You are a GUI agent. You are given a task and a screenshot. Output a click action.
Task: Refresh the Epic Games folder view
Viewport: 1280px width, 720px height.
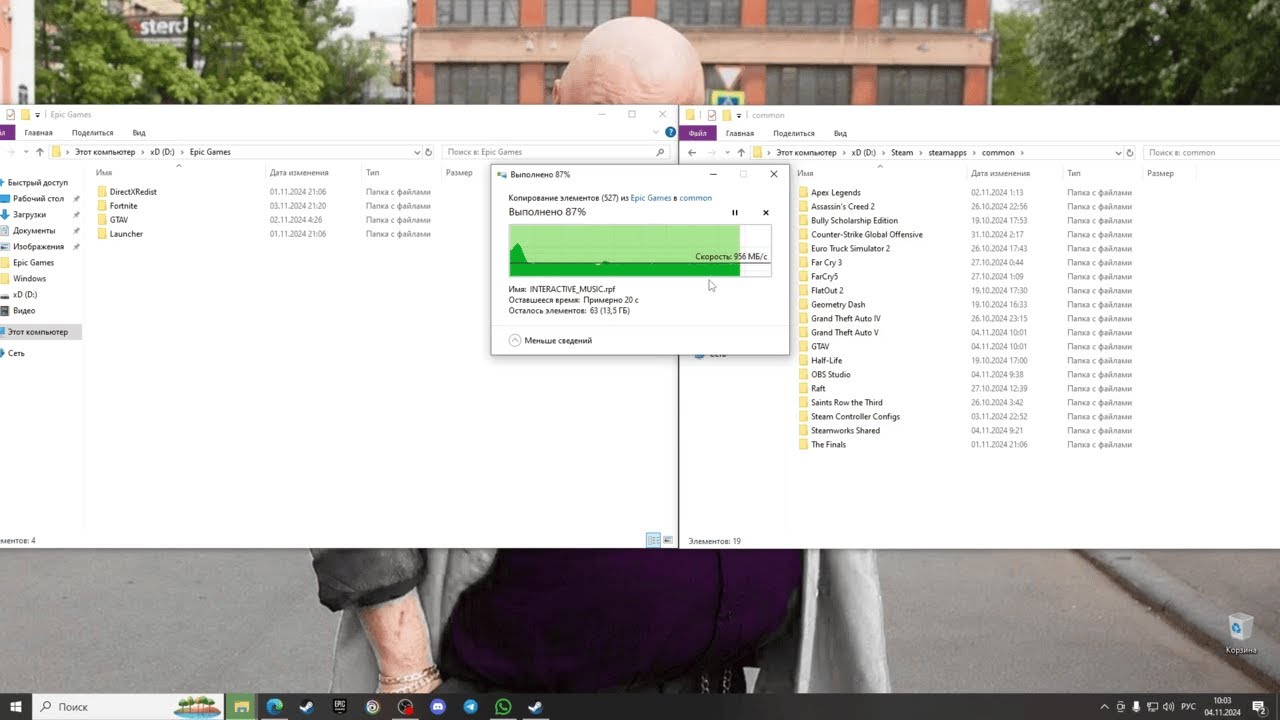click(x=429, y=153)
